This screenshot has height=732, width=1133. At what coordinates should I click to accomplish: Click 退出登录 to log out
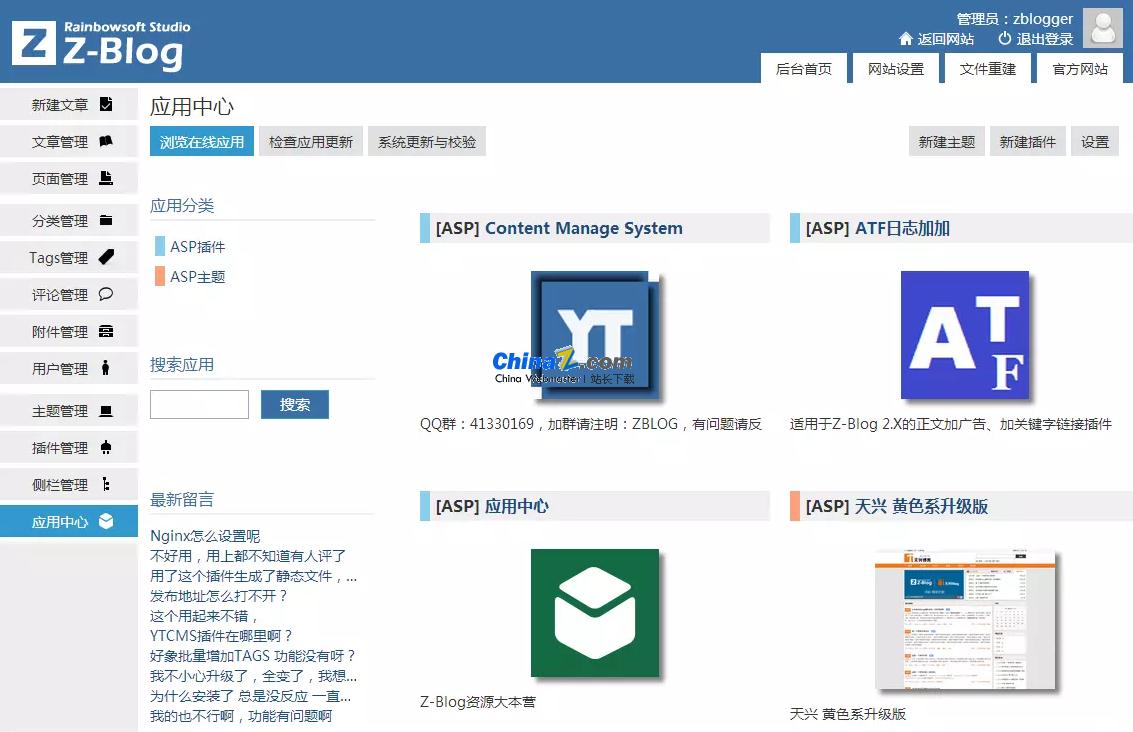[1045, 38]
